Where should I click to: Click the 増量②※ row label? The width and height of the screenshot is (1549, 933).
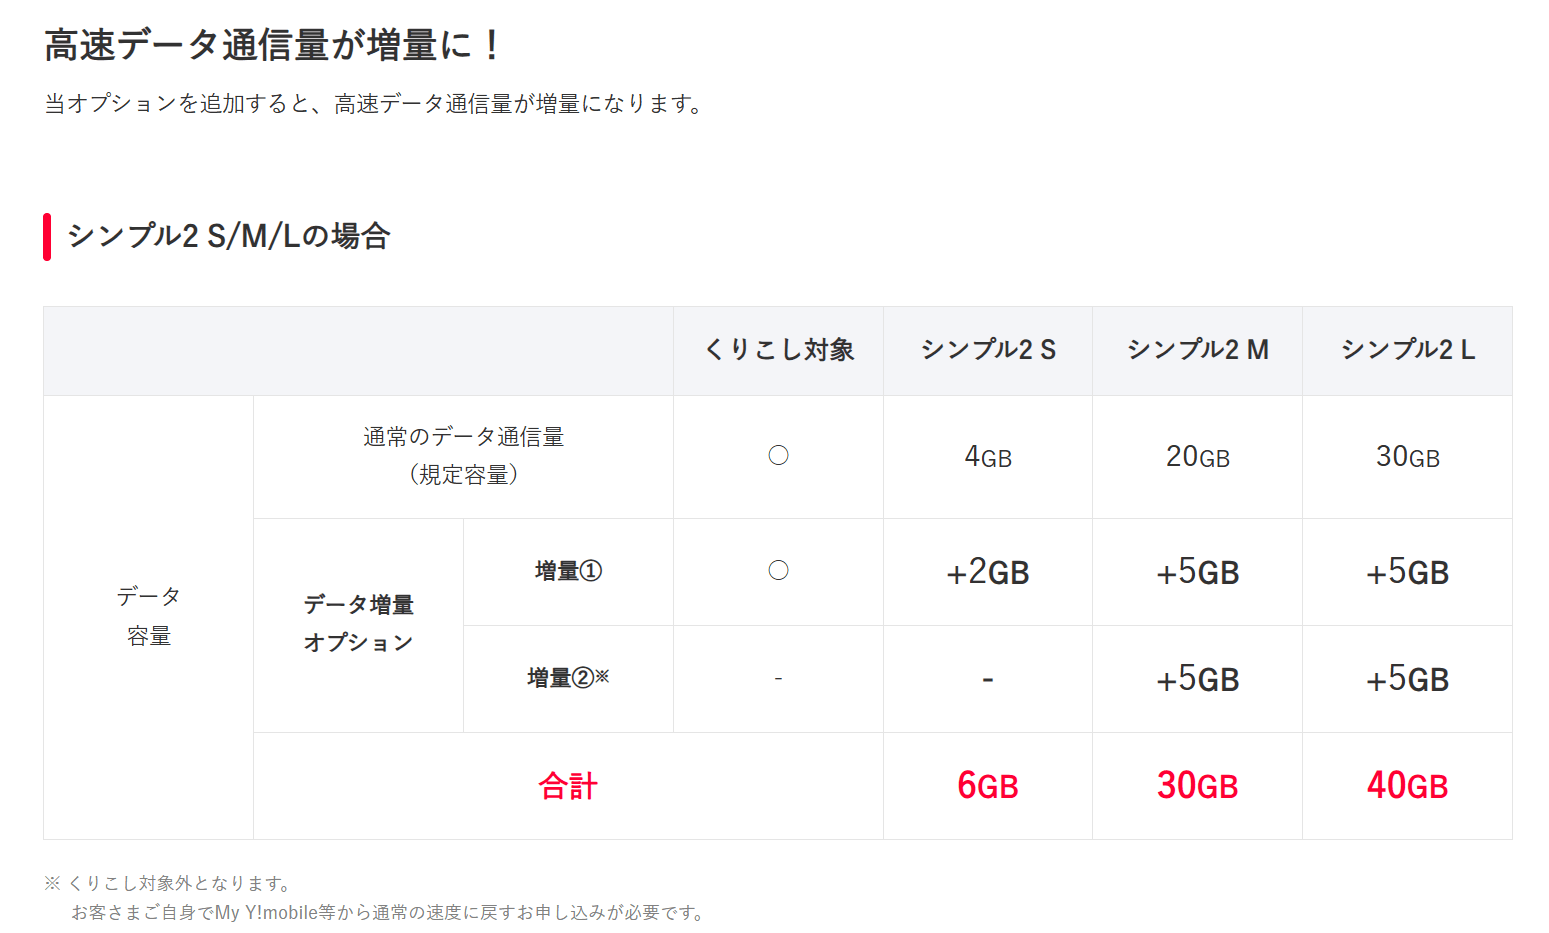pos(568,678)
